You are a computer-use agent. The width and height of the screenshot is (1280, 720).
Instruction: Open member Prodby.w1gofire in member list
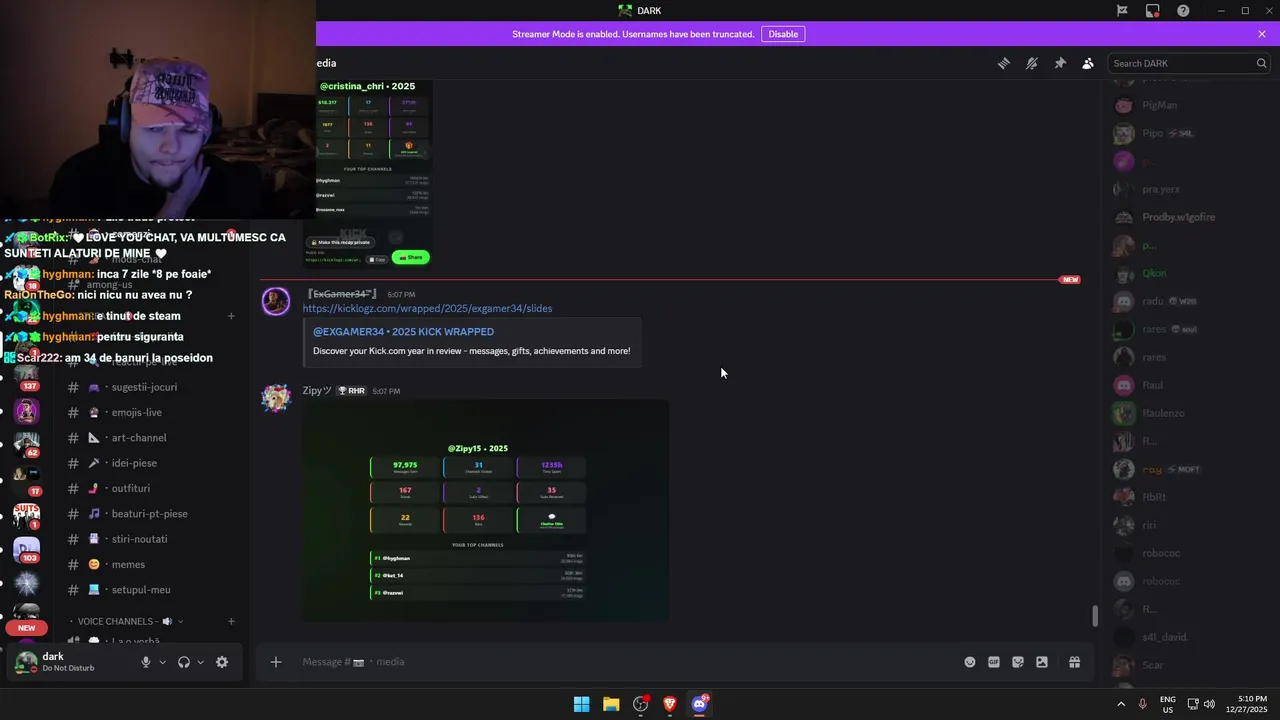[1178, 217]
